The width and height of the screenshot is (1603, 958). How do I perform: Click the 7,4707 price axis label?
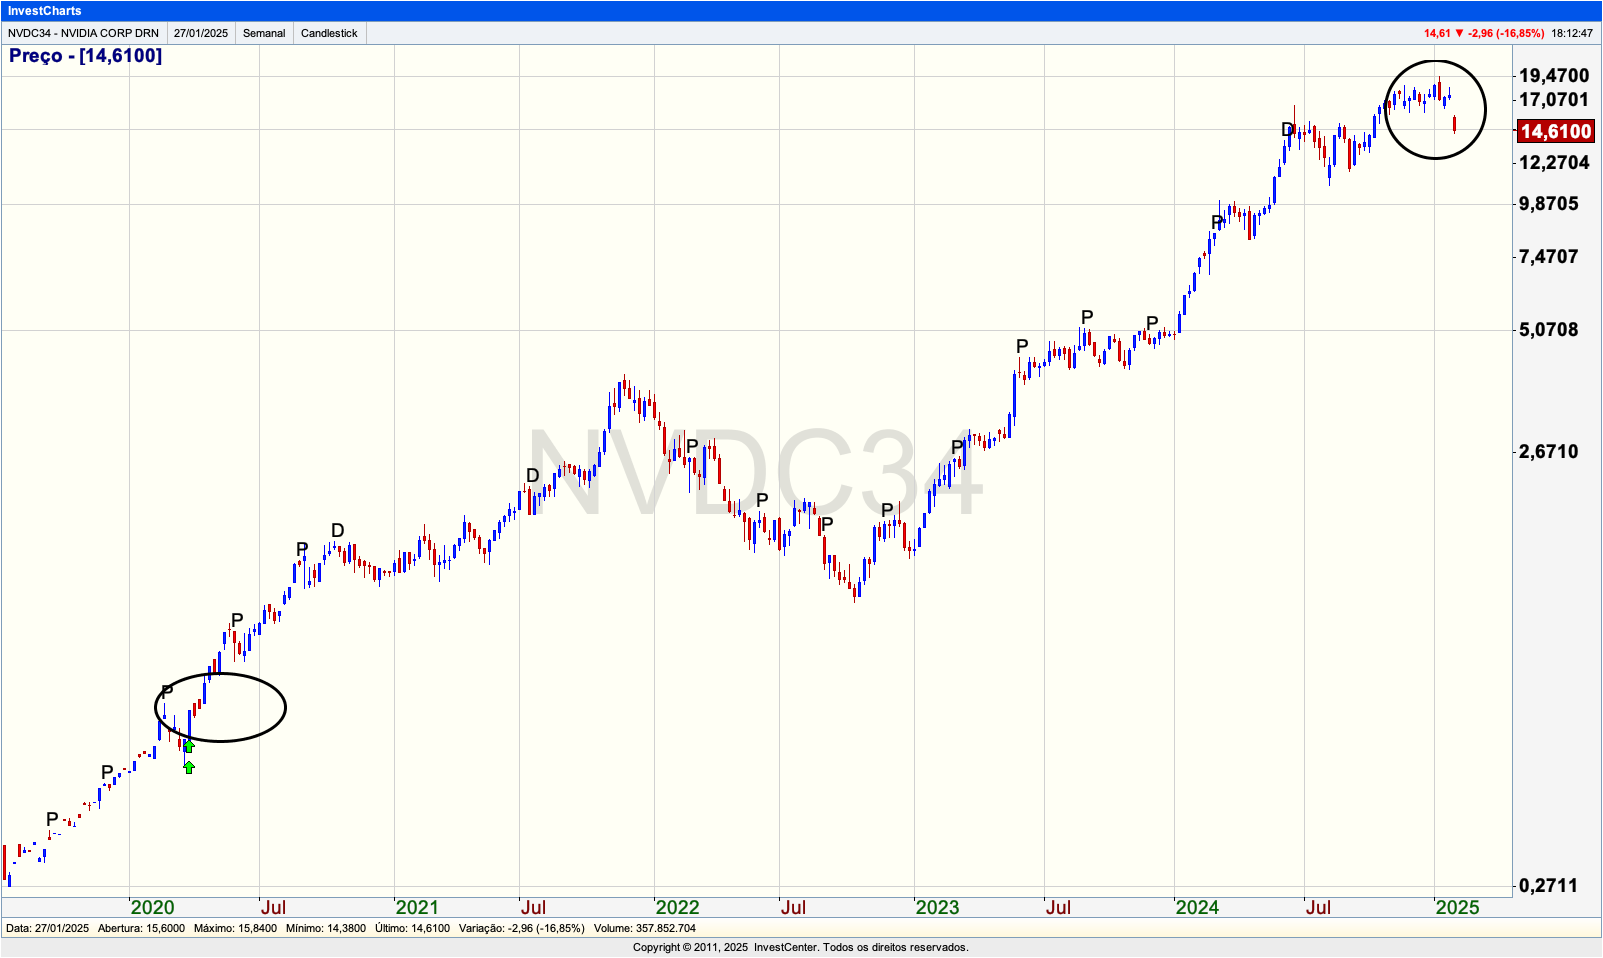pos(1548,256)
